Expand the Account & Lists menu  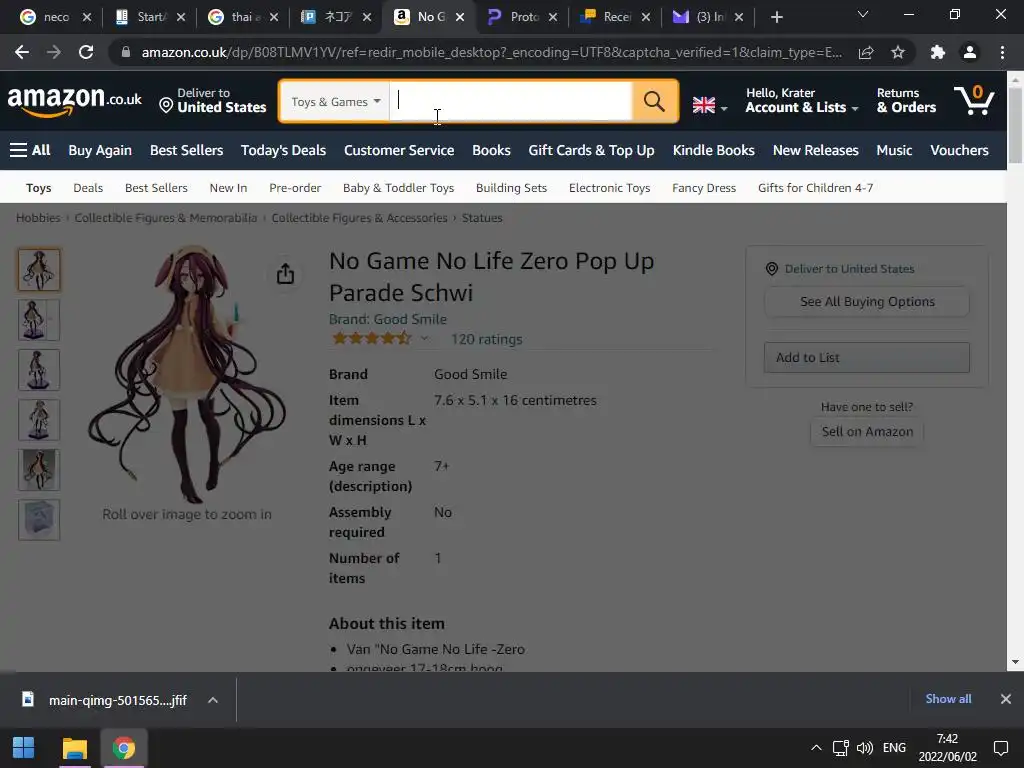[802, 101]
